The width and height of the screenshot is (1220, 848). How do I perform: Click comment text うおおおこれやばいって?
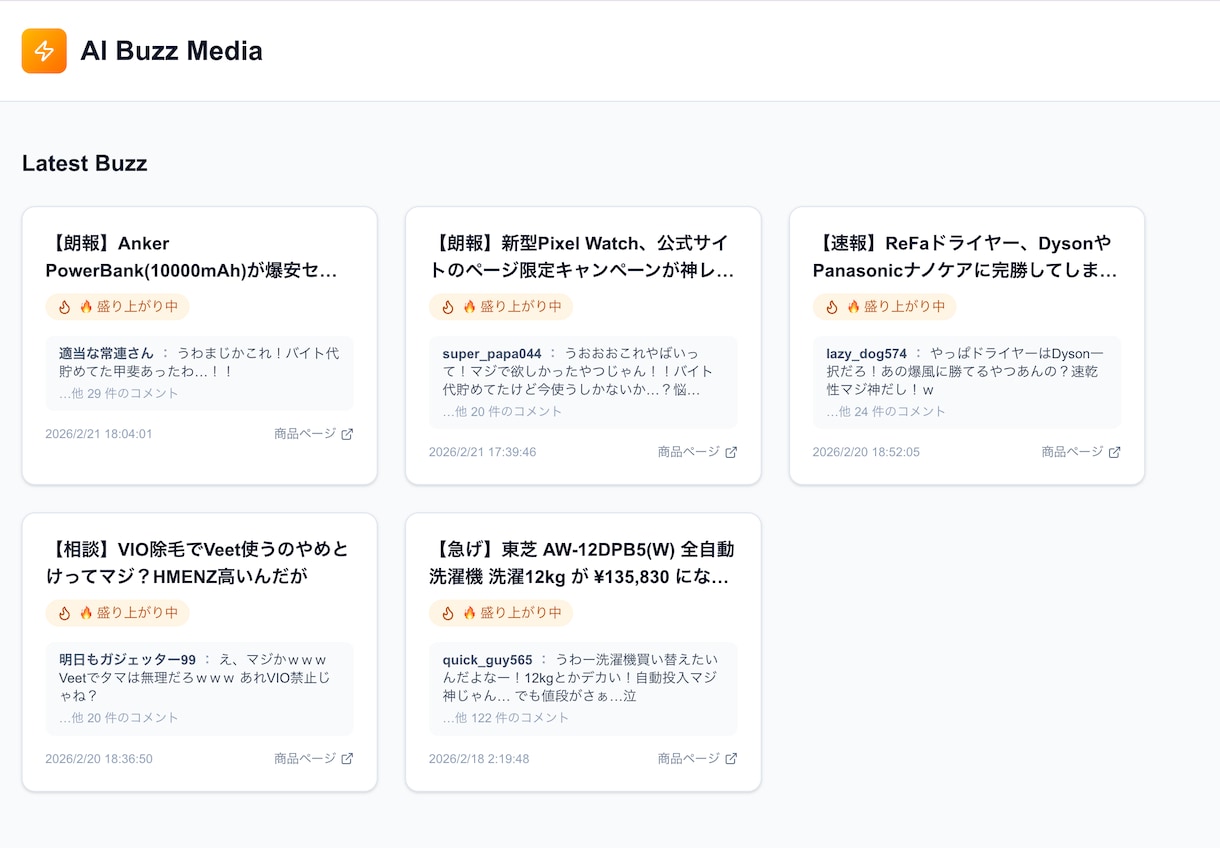coord(632,353)
